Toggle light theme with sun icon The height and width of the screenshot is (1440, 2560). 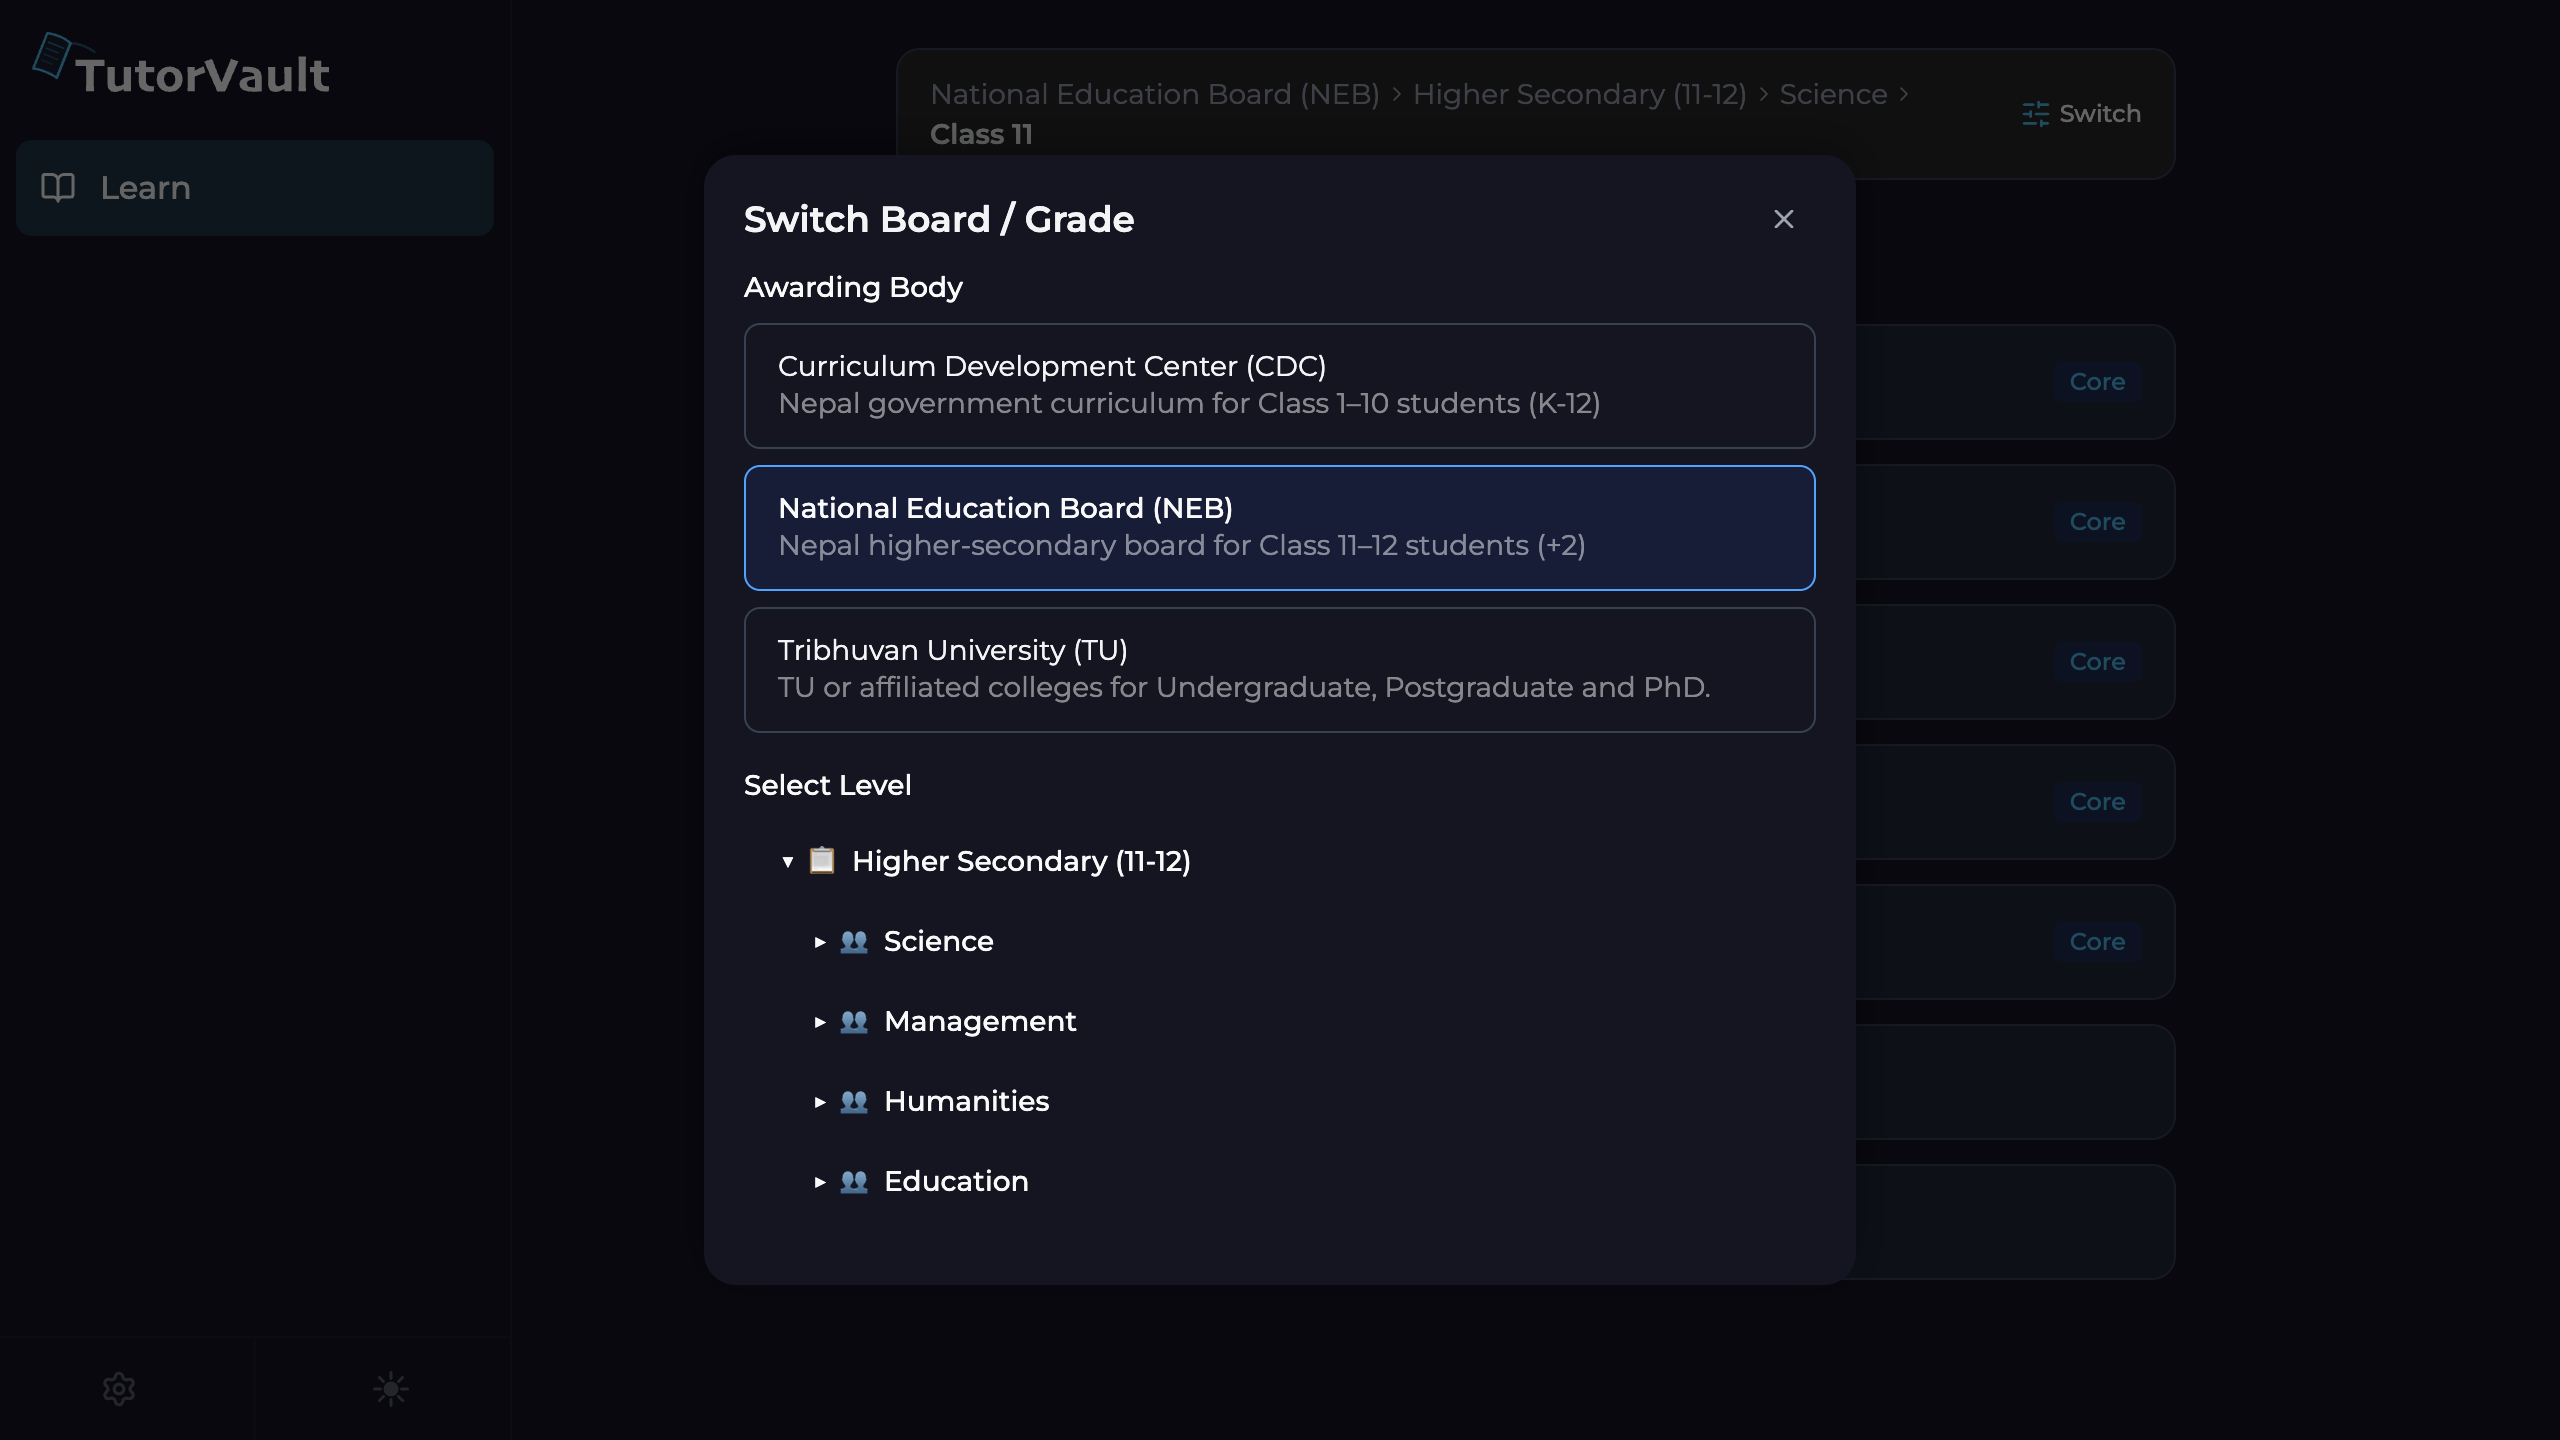pos(391,1388)
